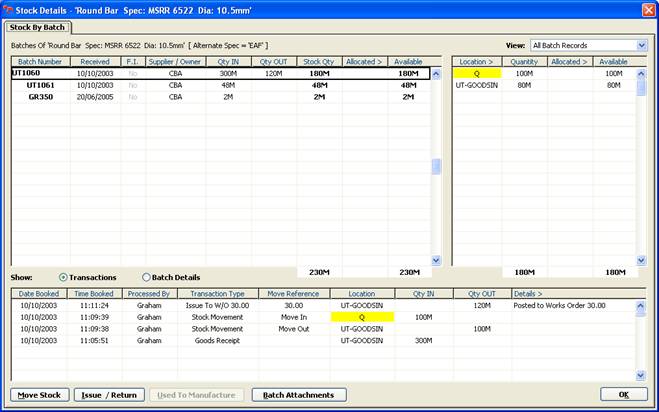
Task: Select the UT-GOODSIN location row
Action: [478, 86]
